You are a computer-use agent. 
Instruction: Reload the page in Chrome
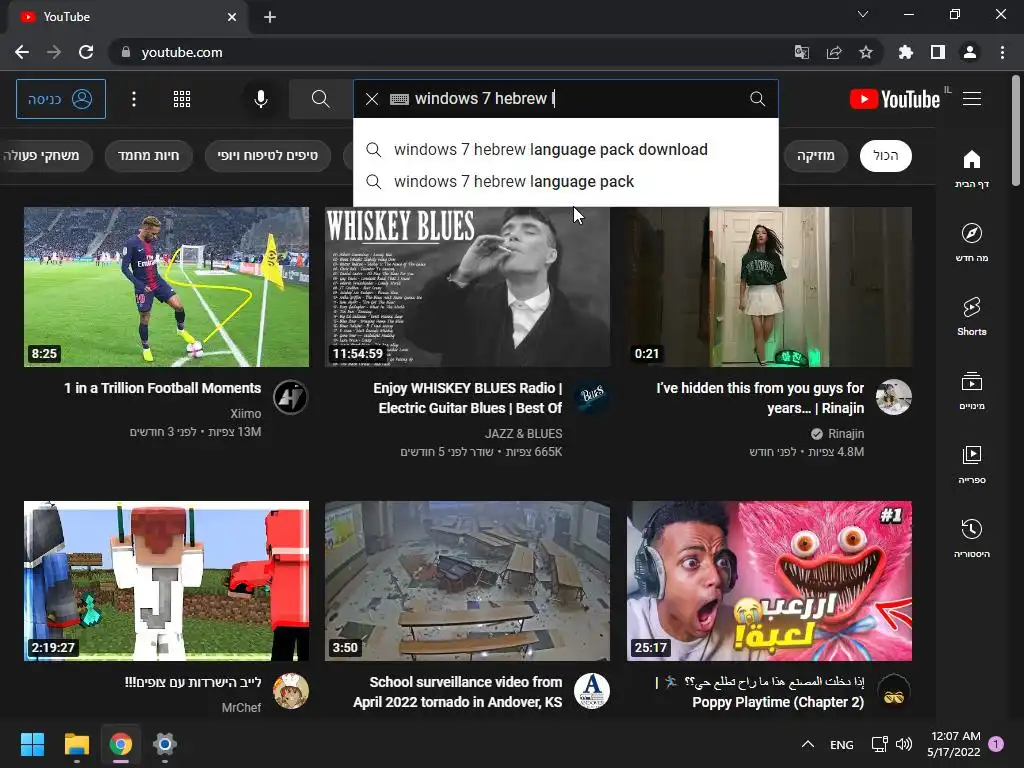tap(86, 52)
